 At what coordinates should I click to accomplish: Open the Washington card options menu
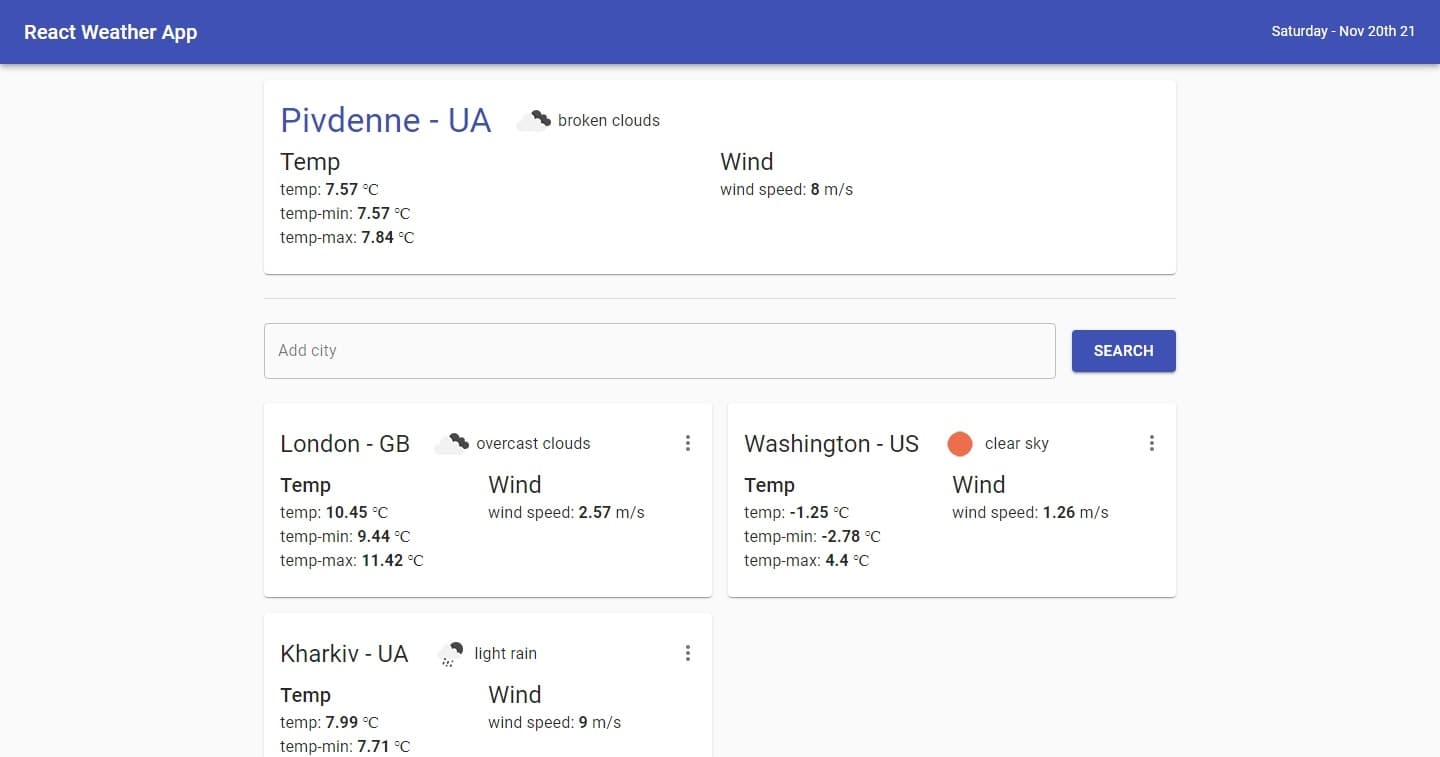[x=1151, y=443]
